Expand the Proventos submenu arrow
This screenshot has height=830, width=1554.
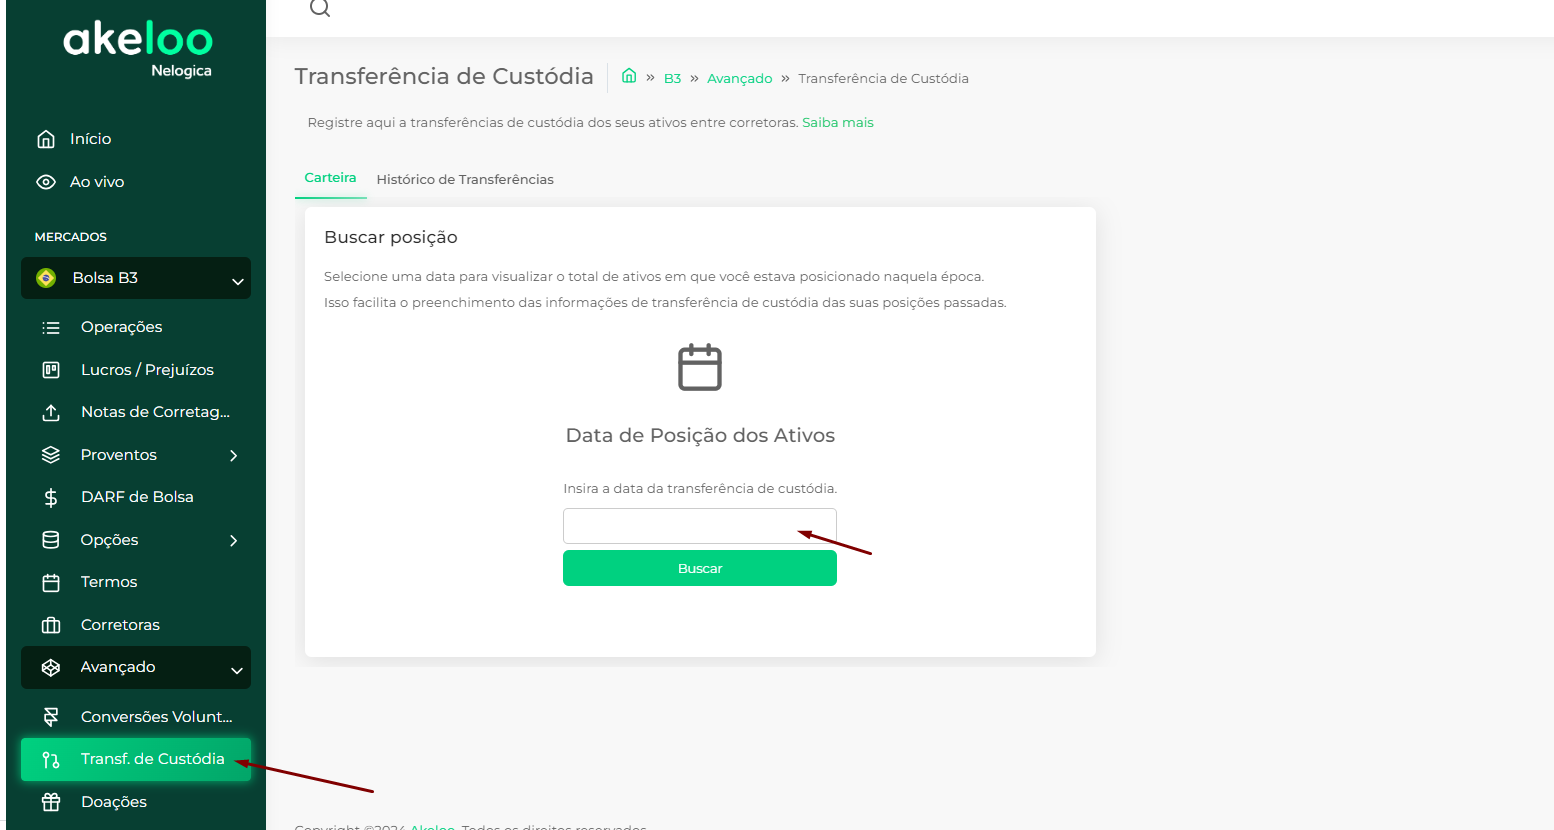point(233,455)
